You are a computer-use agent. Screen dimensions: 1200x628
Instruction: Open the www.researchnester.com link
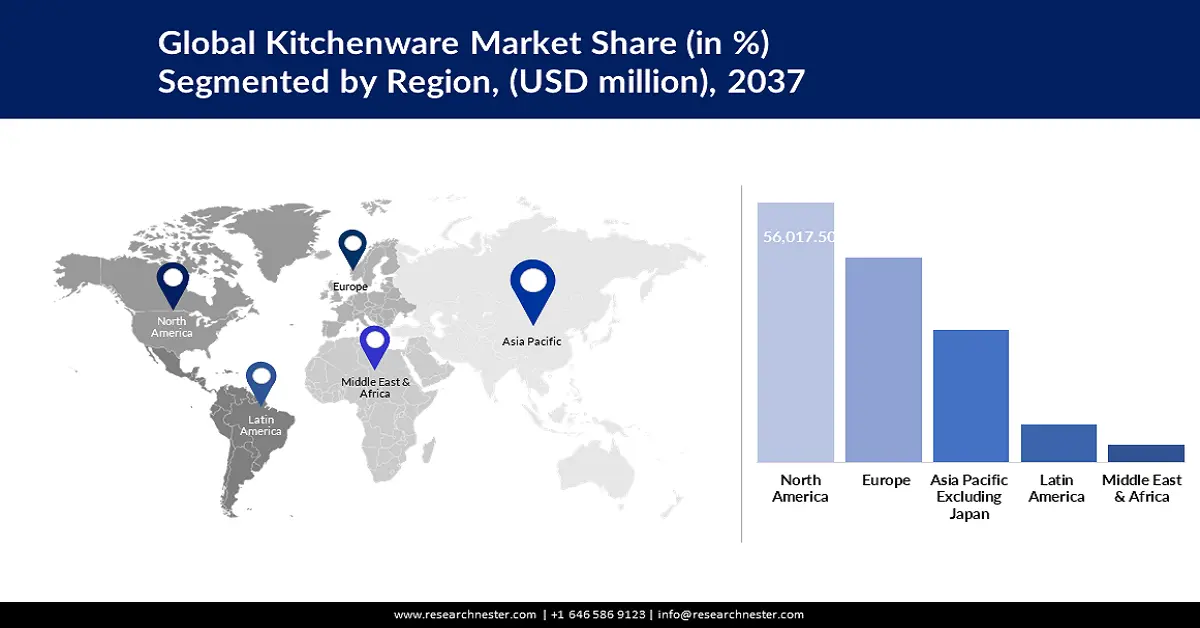465,615
